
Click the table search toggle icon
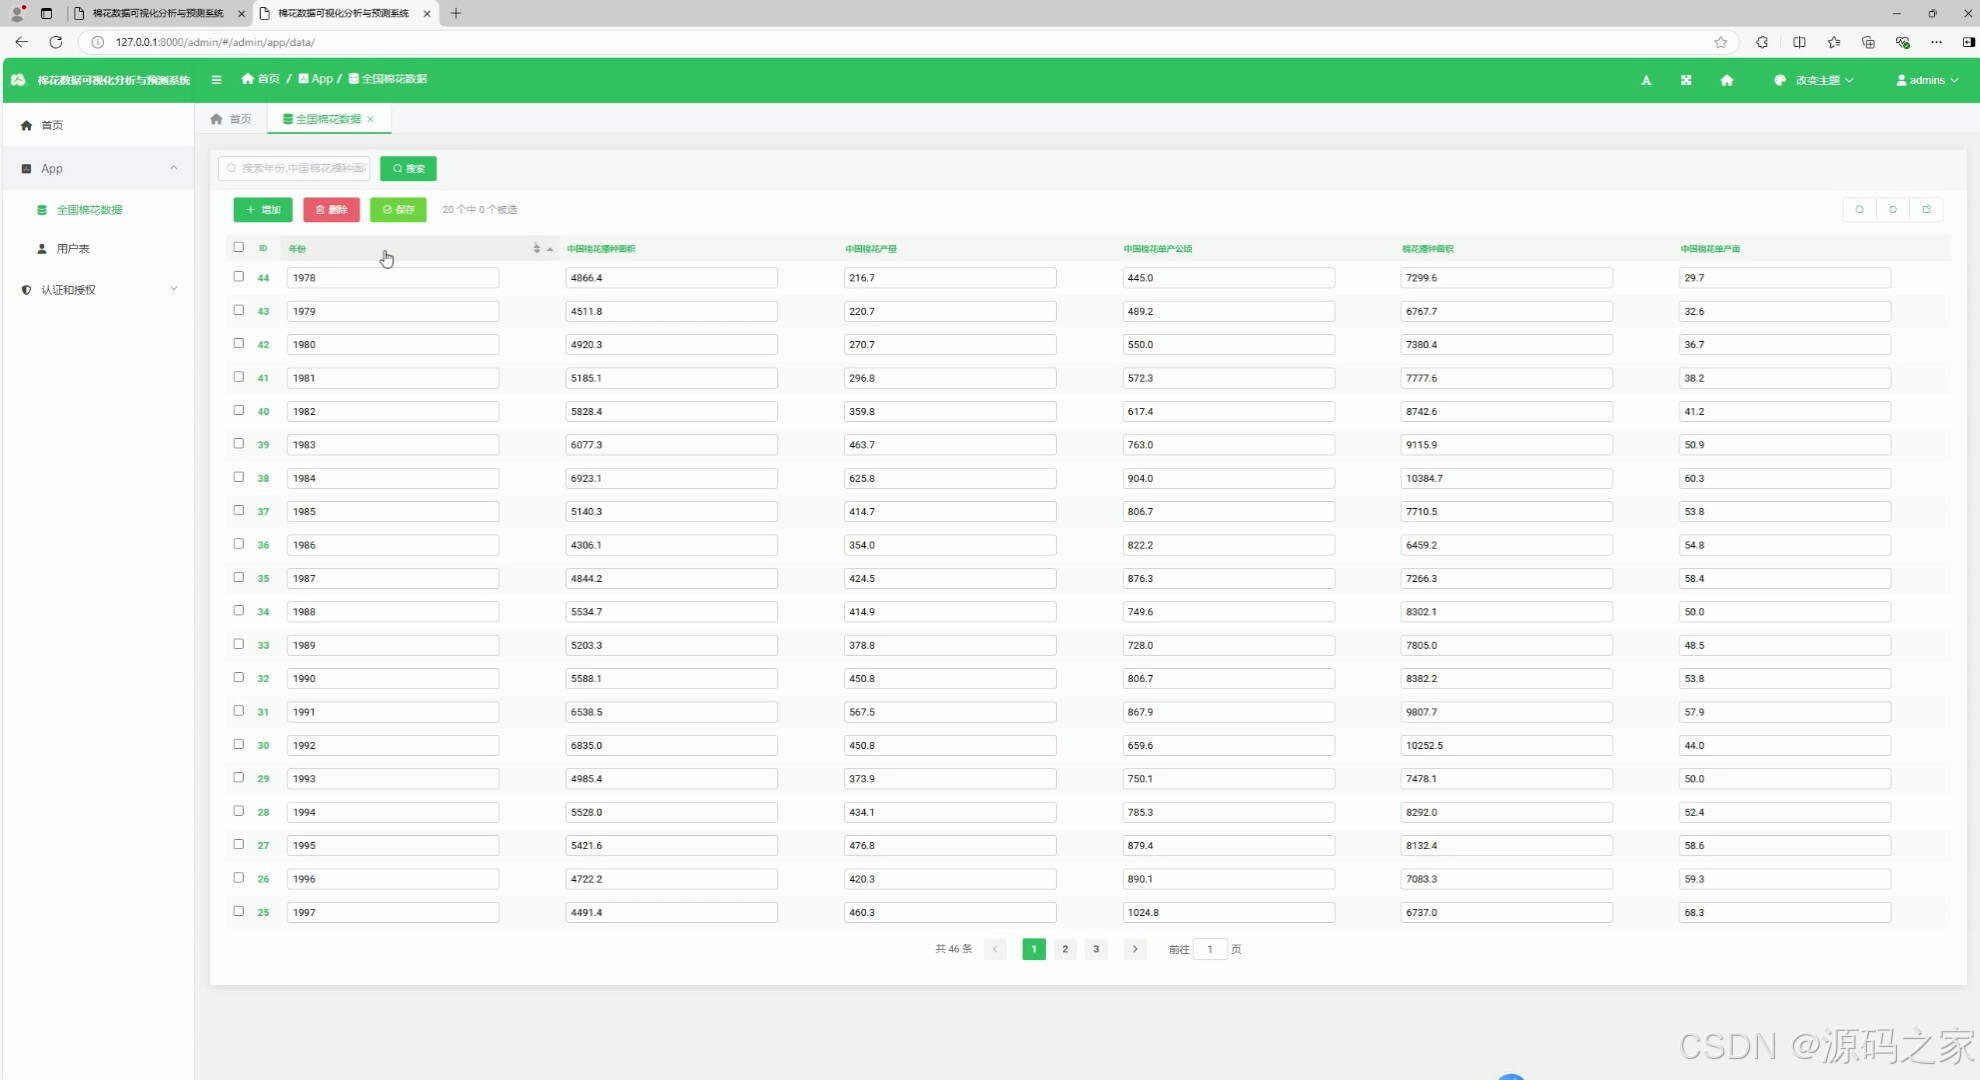point(1859,209)
